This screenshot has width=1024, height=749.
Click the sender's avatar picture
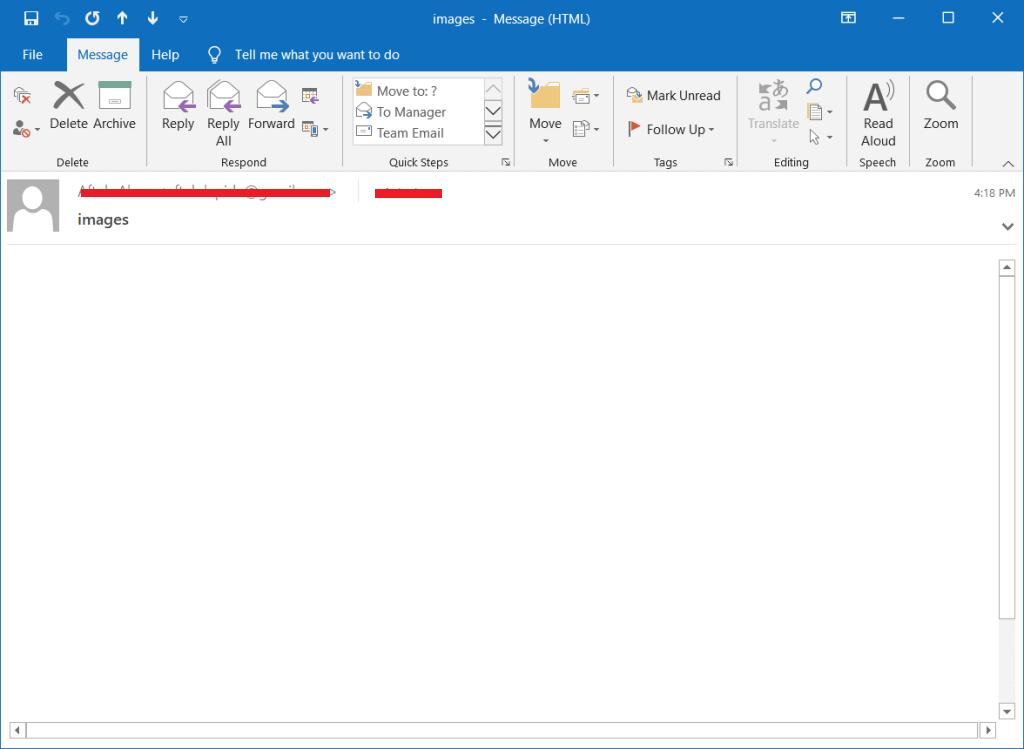click(x=33, y=206)
